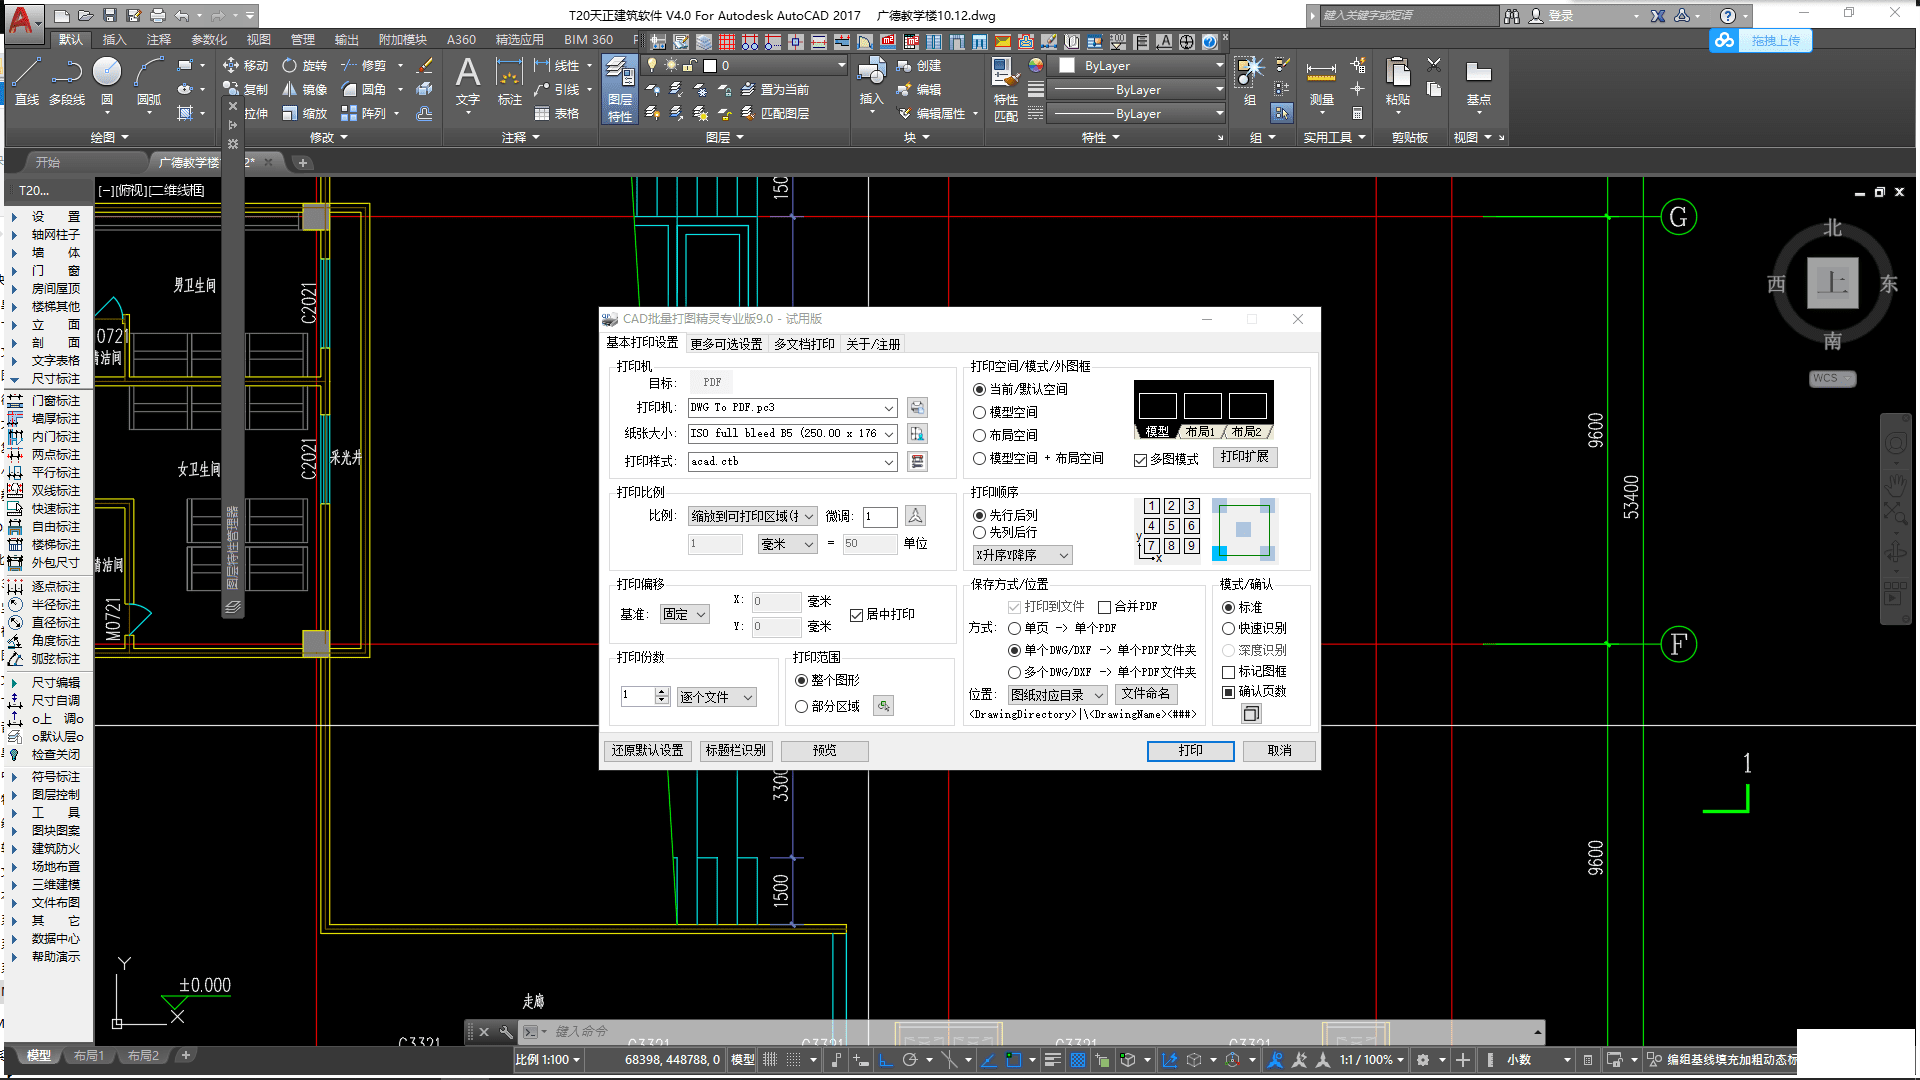1920x1080 pixels.
Task: Click the scale pick icon next to 微调
Action: pyautogui.click(x=915, y=516)
